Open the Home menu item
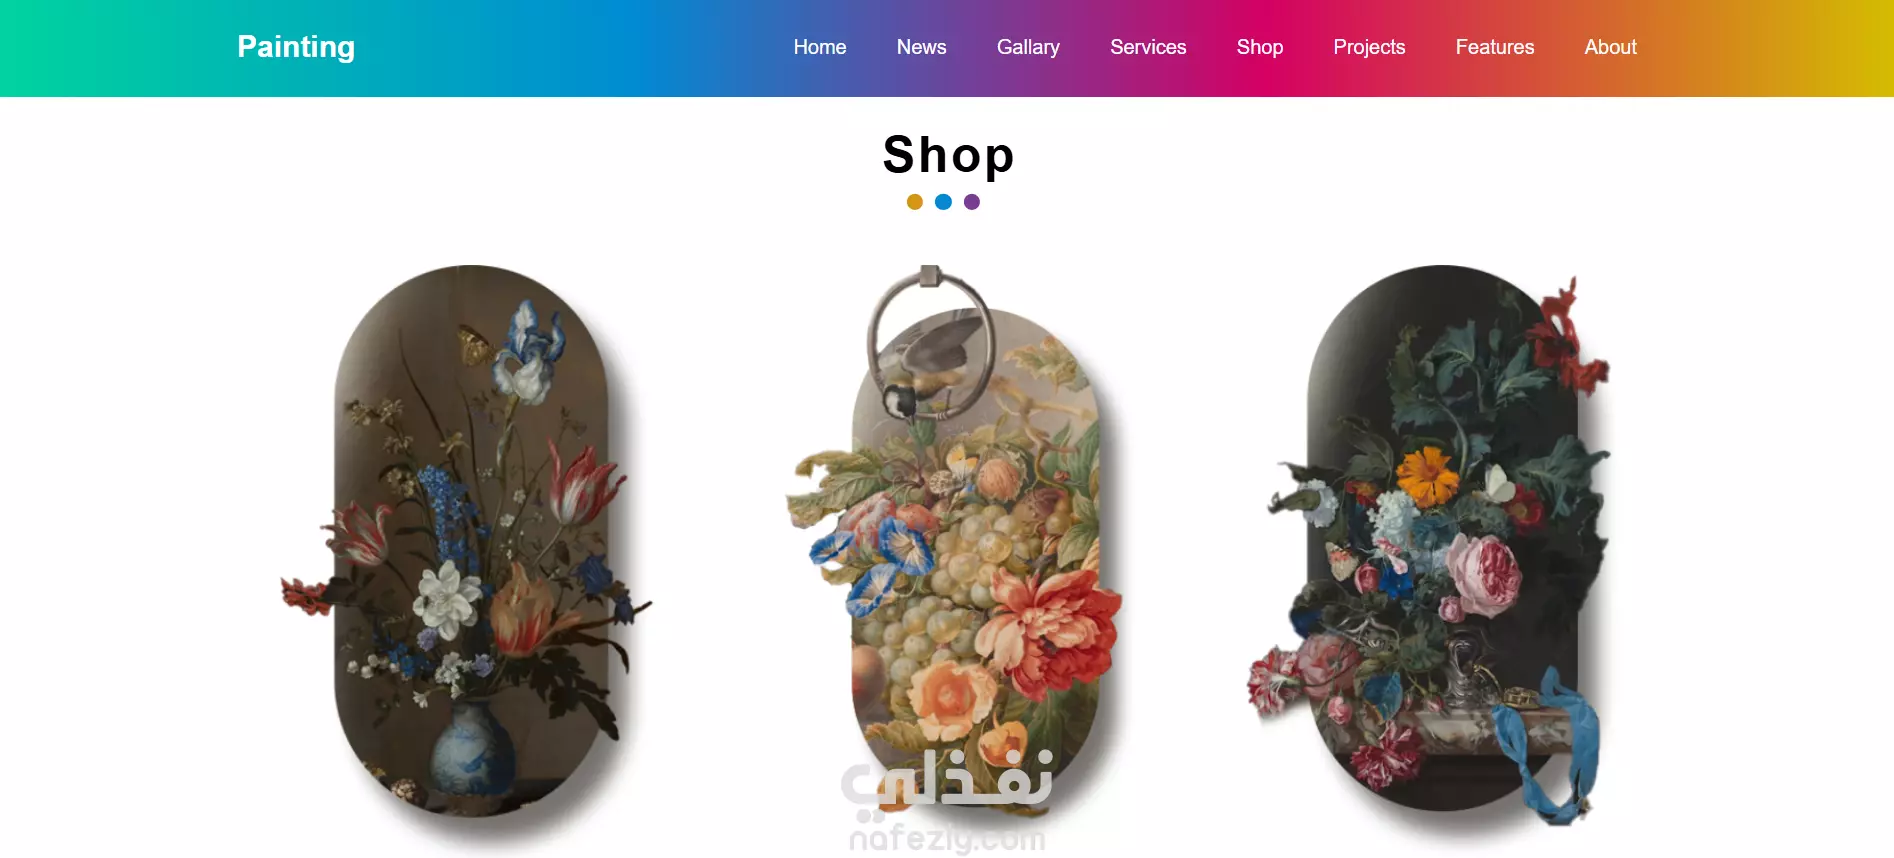Image resolution: width=1894 pixels, height=858 pixels. tap(820, 47)
